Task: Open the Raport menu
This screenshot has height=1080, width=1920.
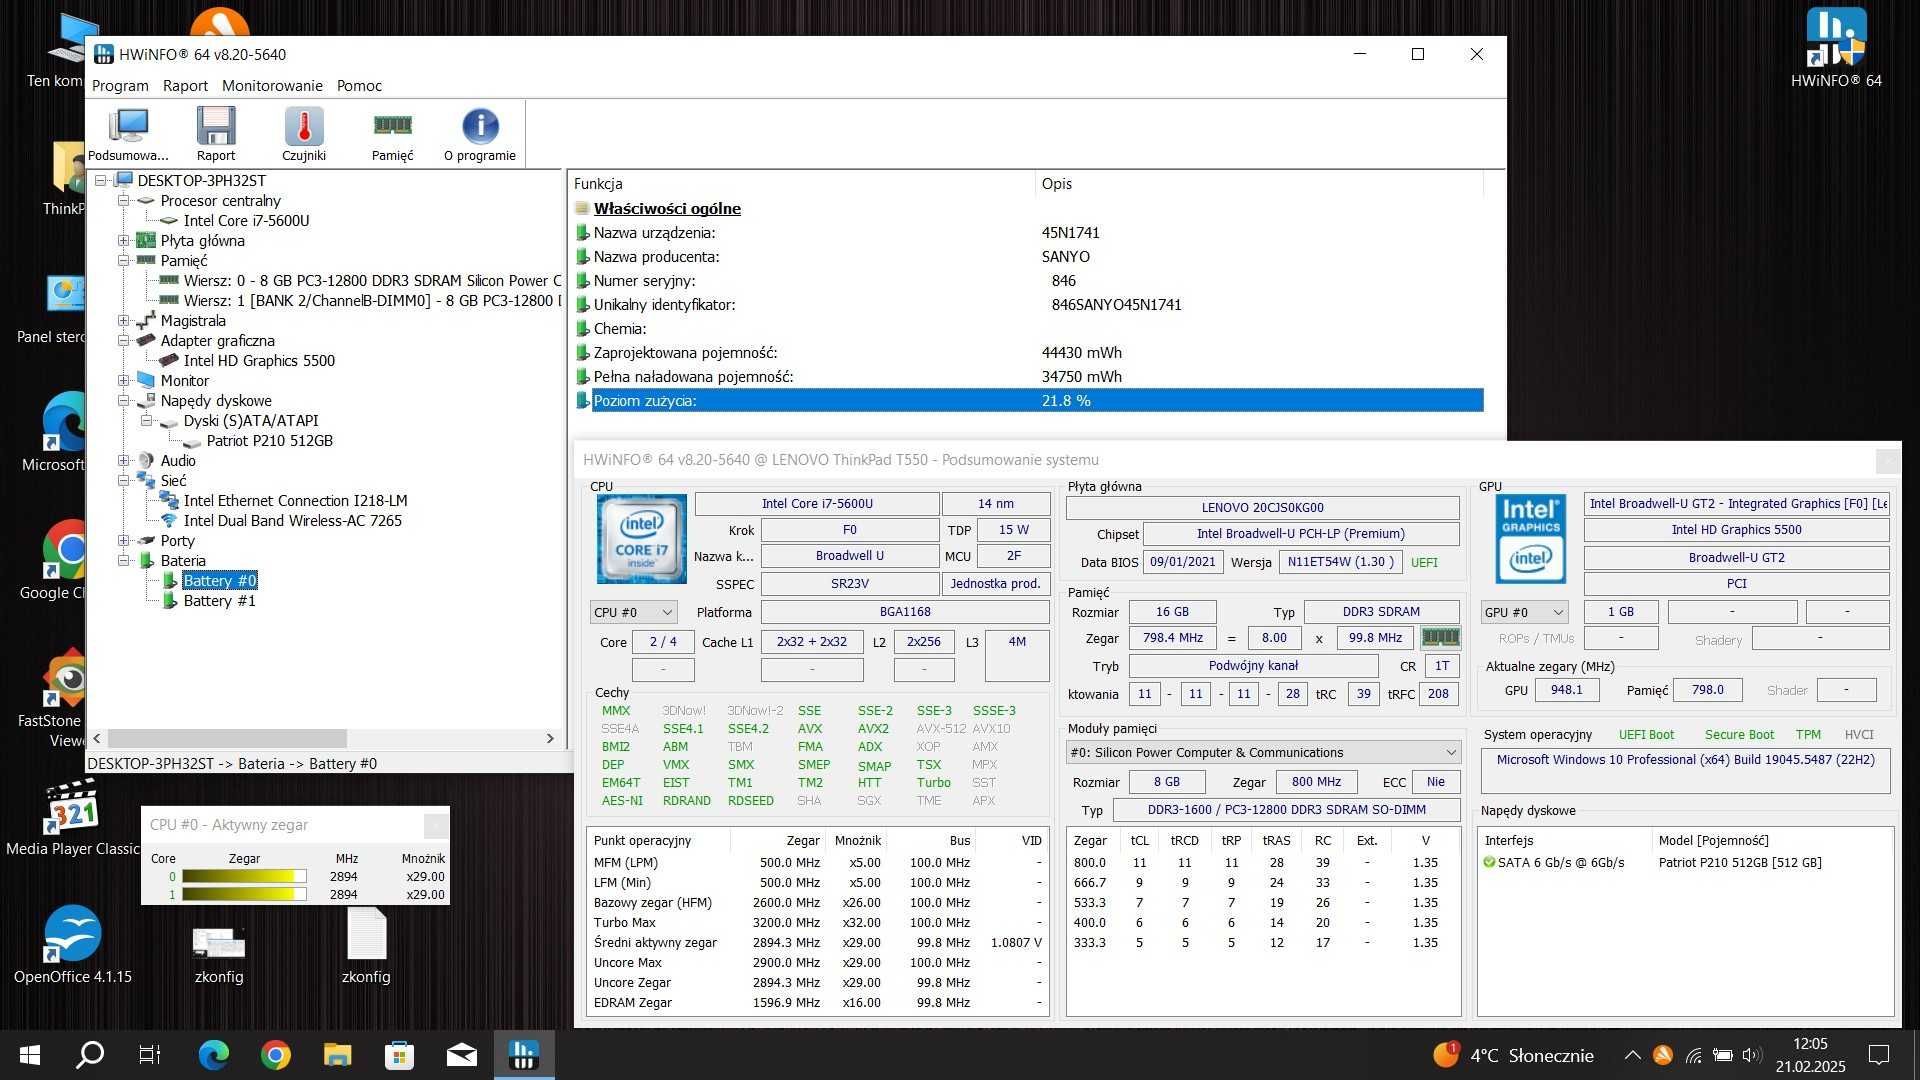Action: click(x=185, y=86)
